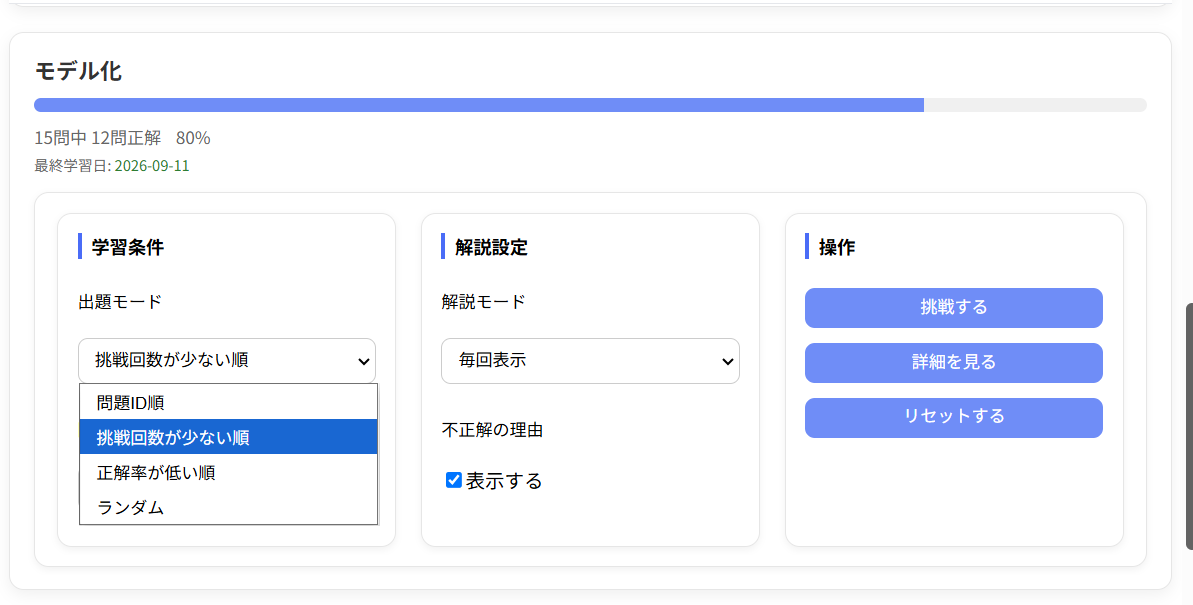1193x605 pixels.
Task: Pick 正解率が低い順 option
Action: 228,472
